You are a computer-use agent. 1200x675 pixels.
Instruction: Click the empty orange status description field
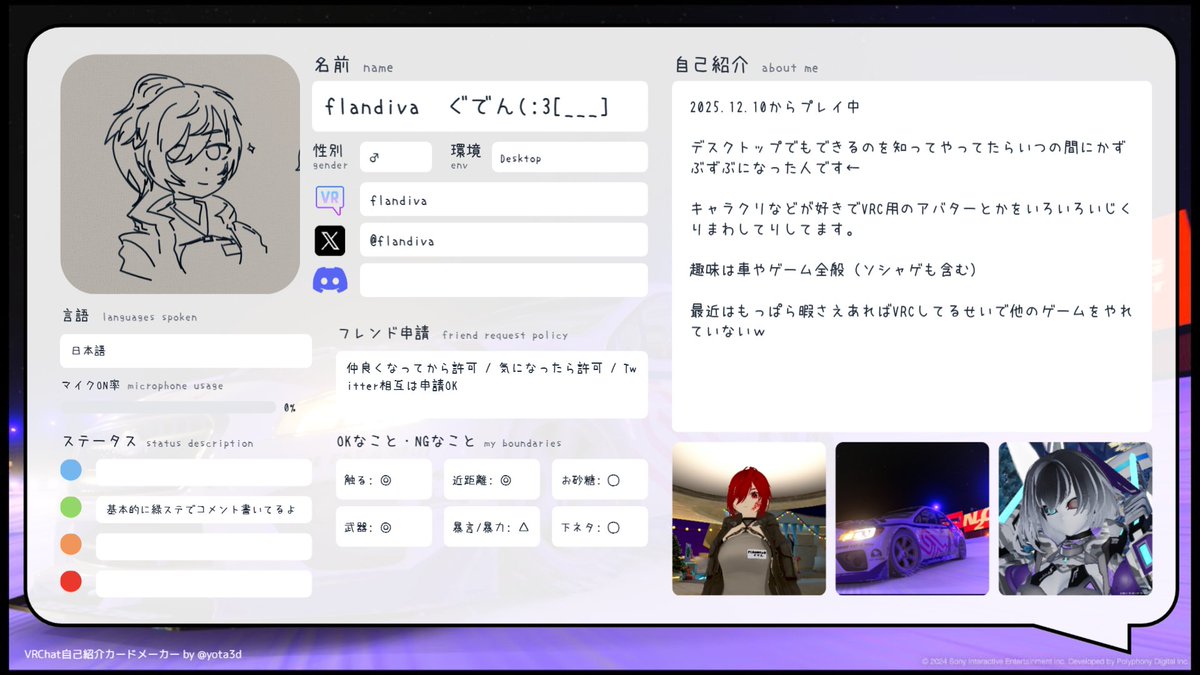click(x=204, y=546)
